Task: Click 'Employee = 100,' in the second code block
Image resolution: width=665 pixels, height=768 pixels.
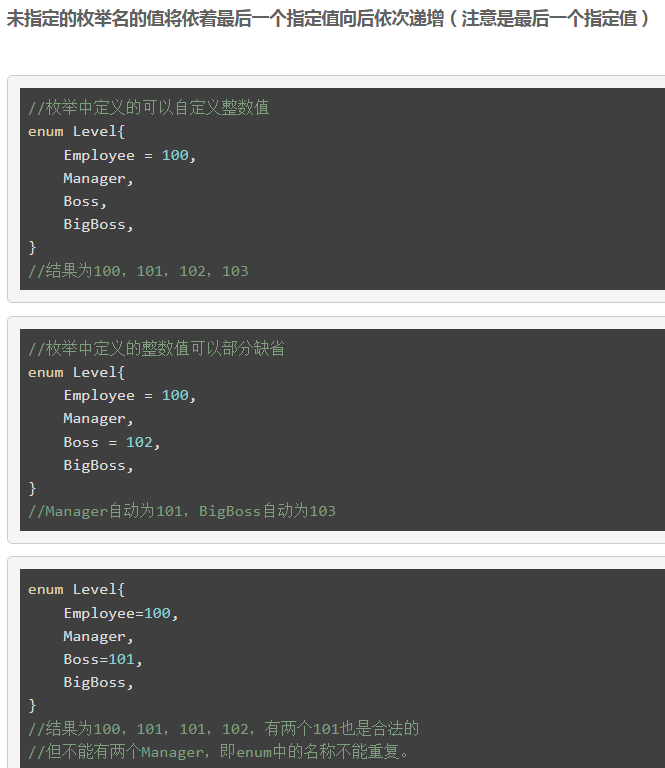Action: 130,395
